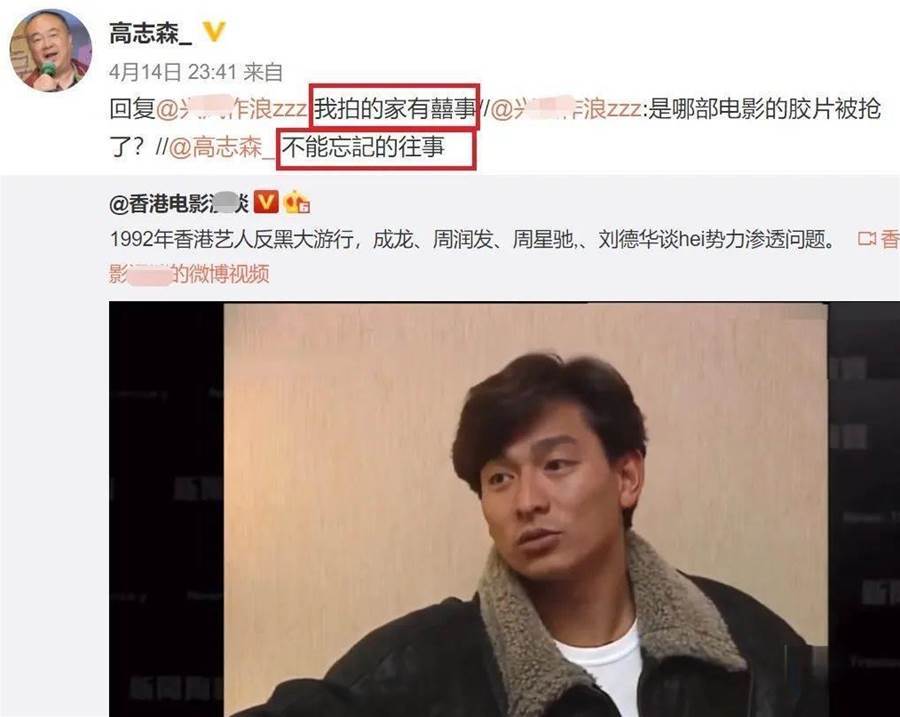Click the dark left margin of video player

[166, 509]
